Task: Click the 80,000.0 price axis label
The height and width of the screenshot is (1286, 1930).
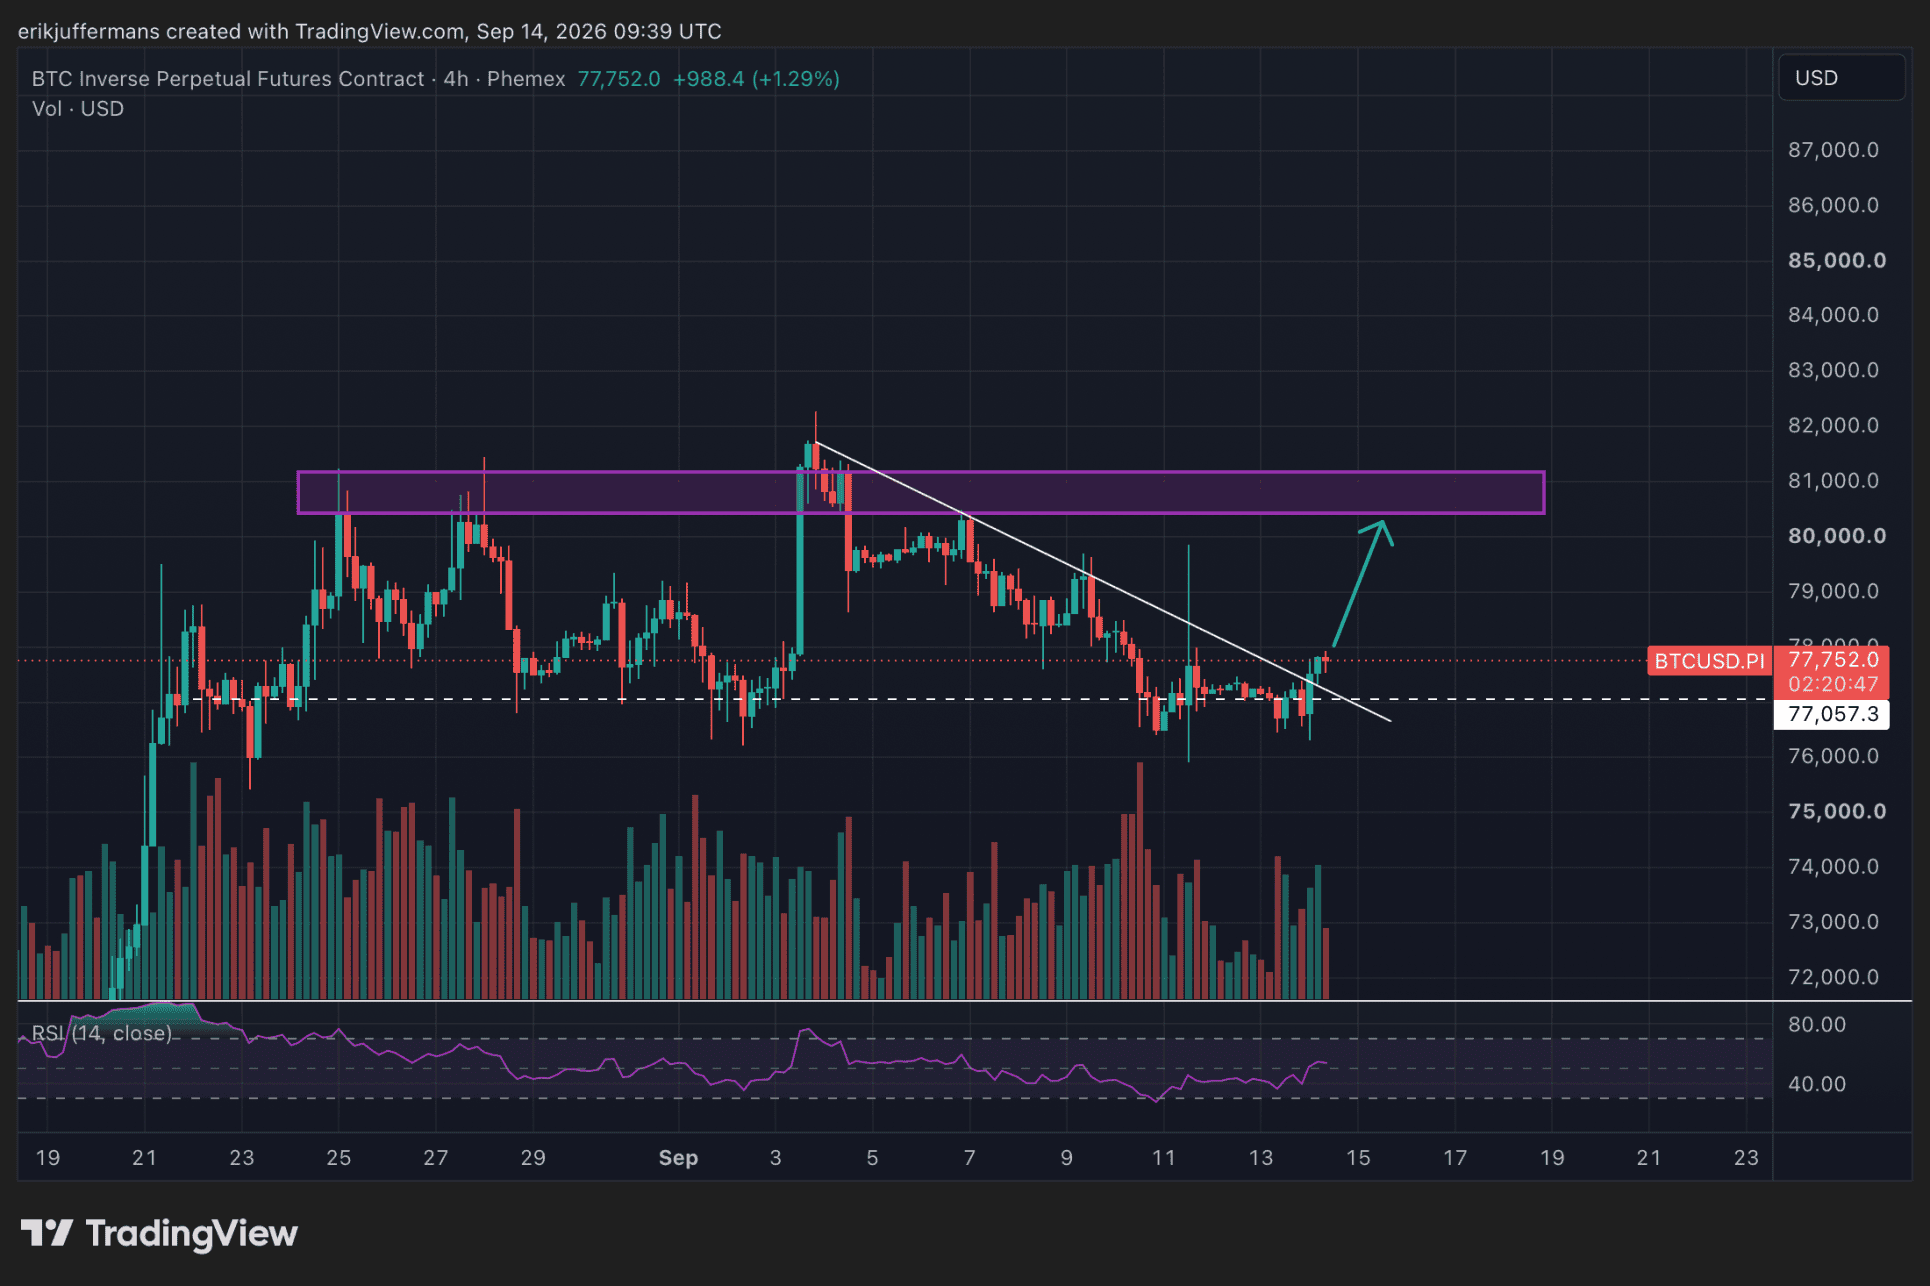Action: pos(1837,536)
